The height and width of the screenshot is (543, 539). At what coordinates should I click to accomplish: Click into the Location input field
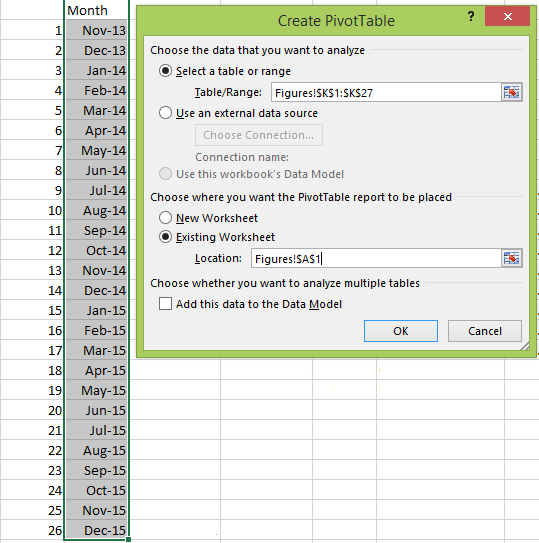pyautogui.click(x=376, y=258)
